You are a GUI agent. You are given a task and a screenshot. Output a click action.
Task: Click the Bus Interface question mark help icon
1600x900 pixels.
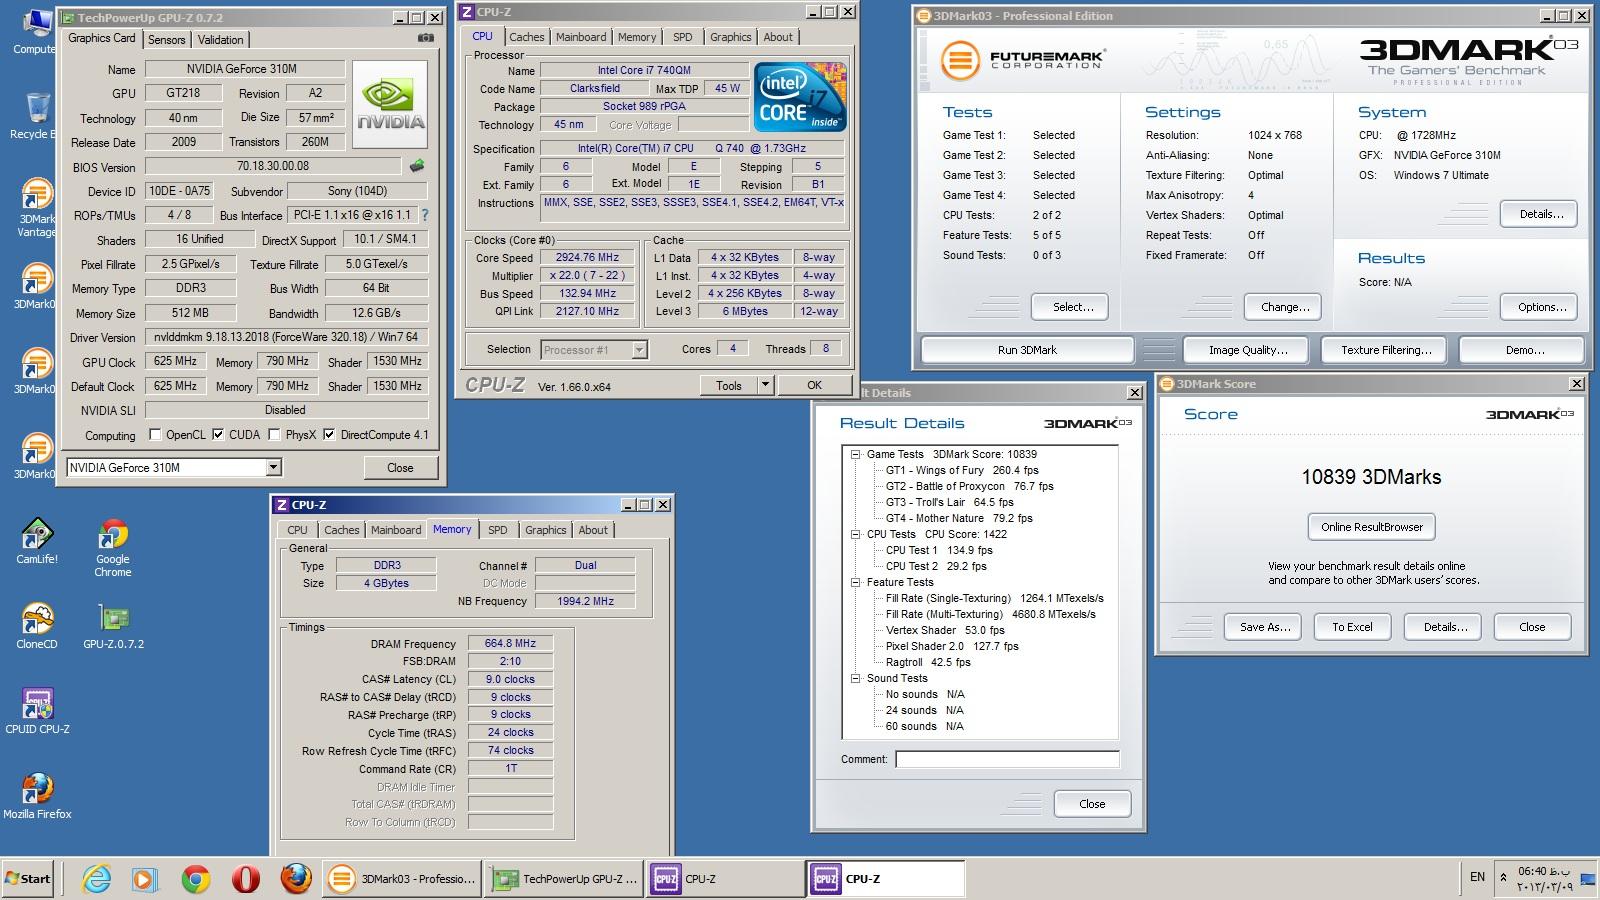425,215
